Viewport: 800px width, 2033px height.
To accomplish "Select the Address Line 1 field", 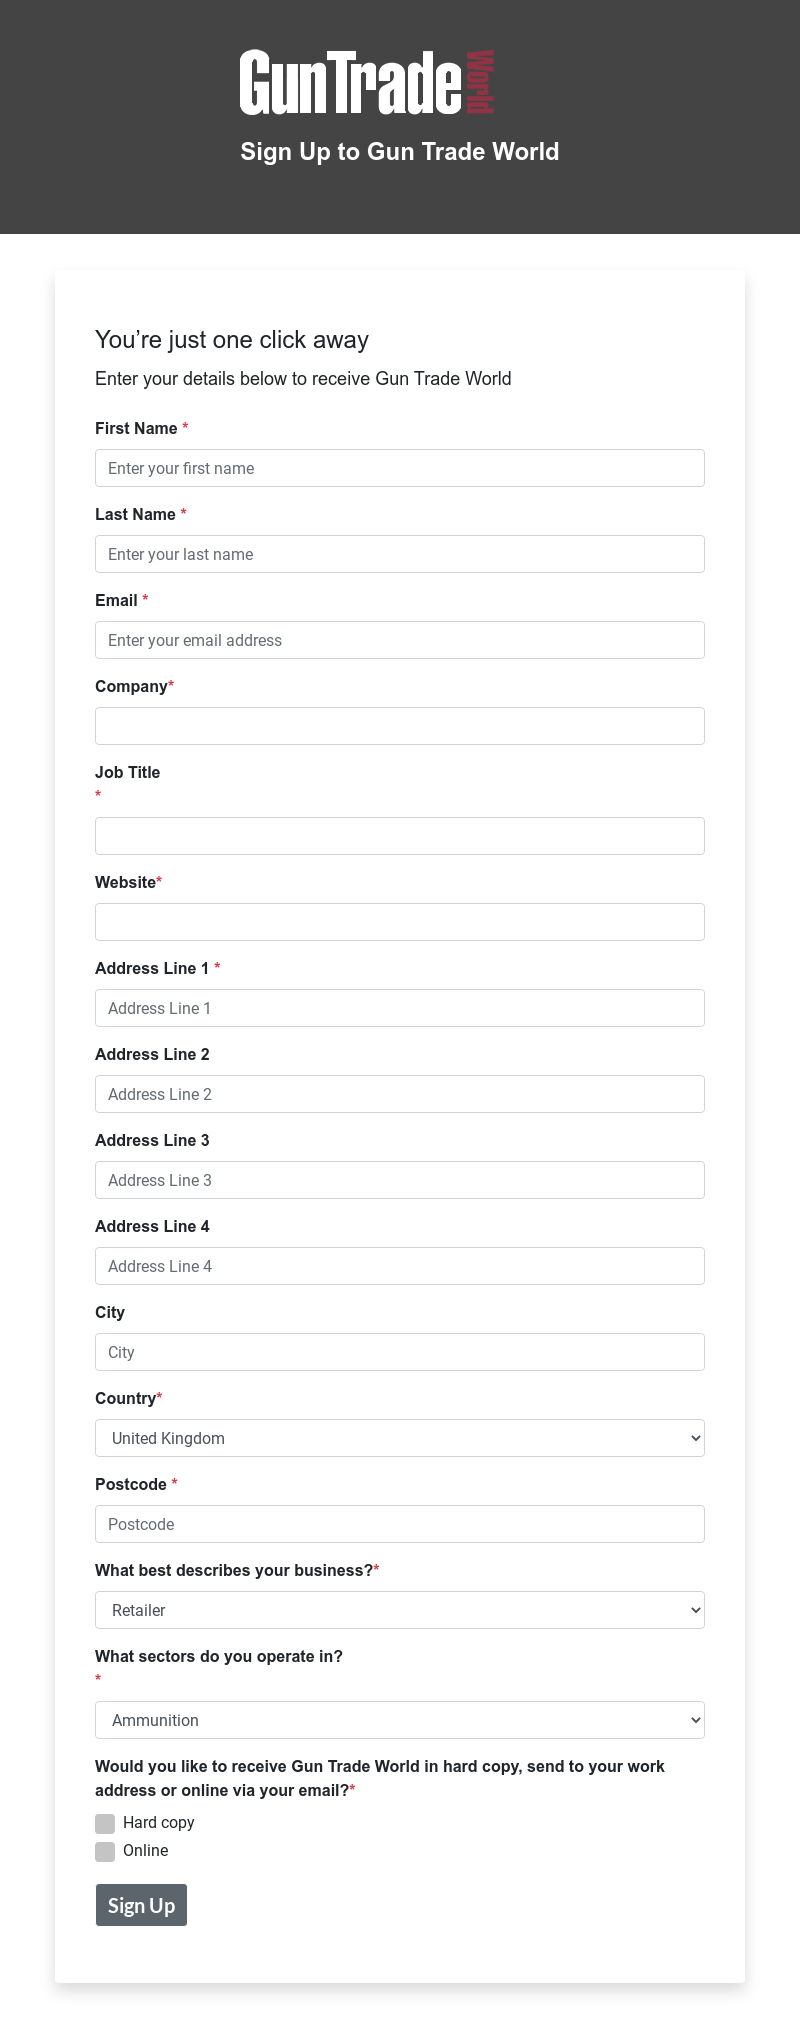I will [400, 1008].
